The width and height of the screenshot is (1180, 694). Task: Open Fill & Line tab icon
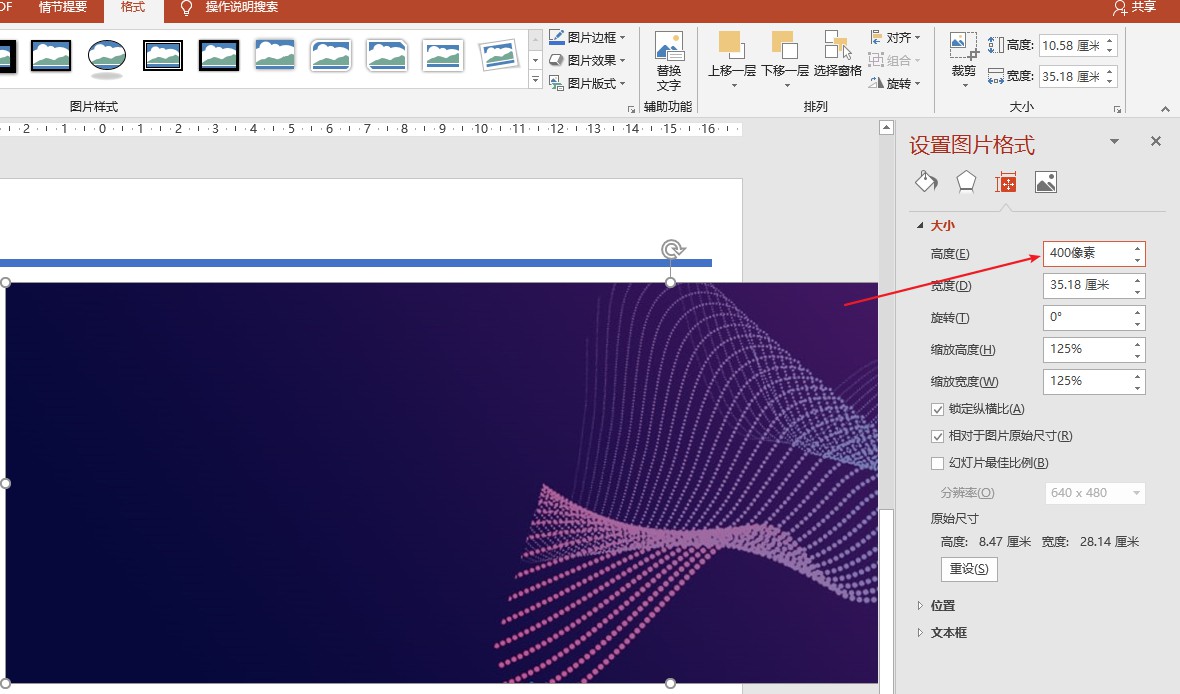(x=926, y=181)
